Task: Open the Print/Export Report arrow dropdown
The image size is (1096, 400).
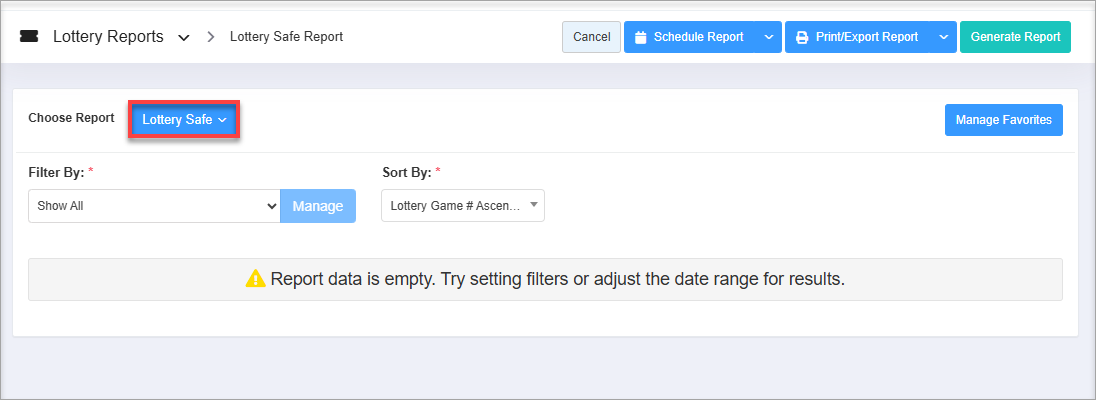Action: tap(943, 37)
